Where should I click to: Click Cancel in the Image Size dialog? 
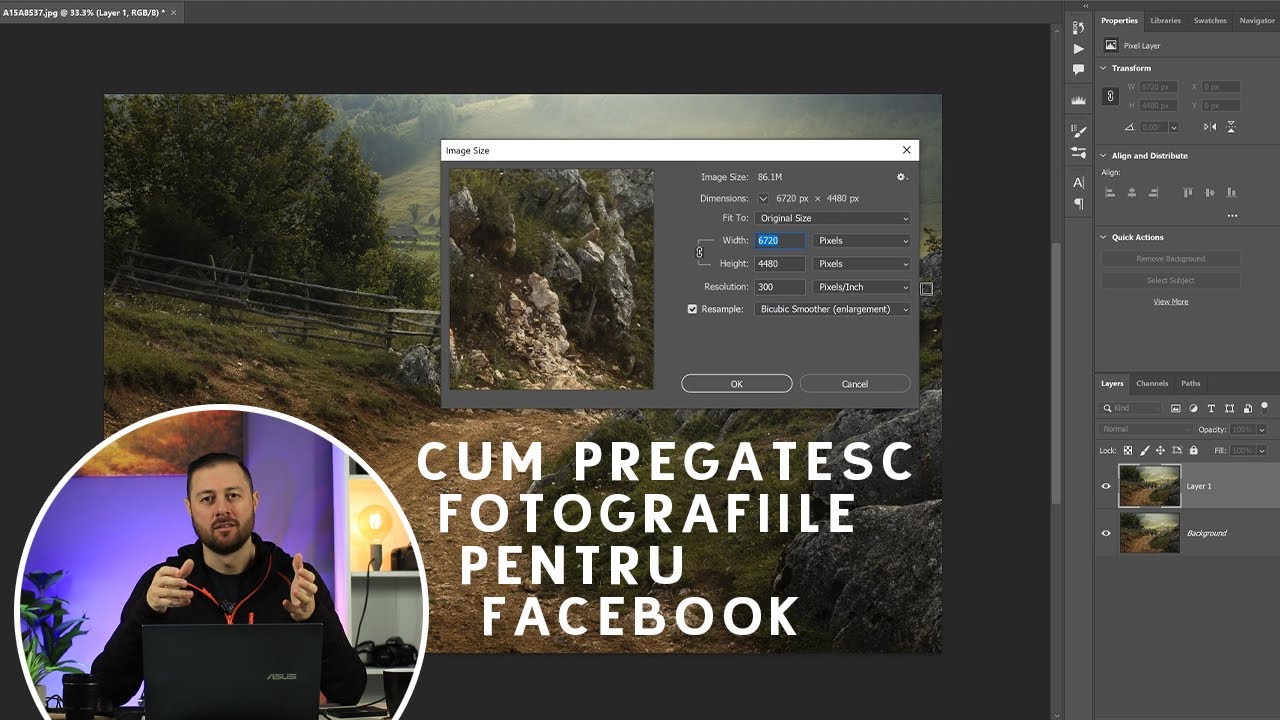point(855,384)
